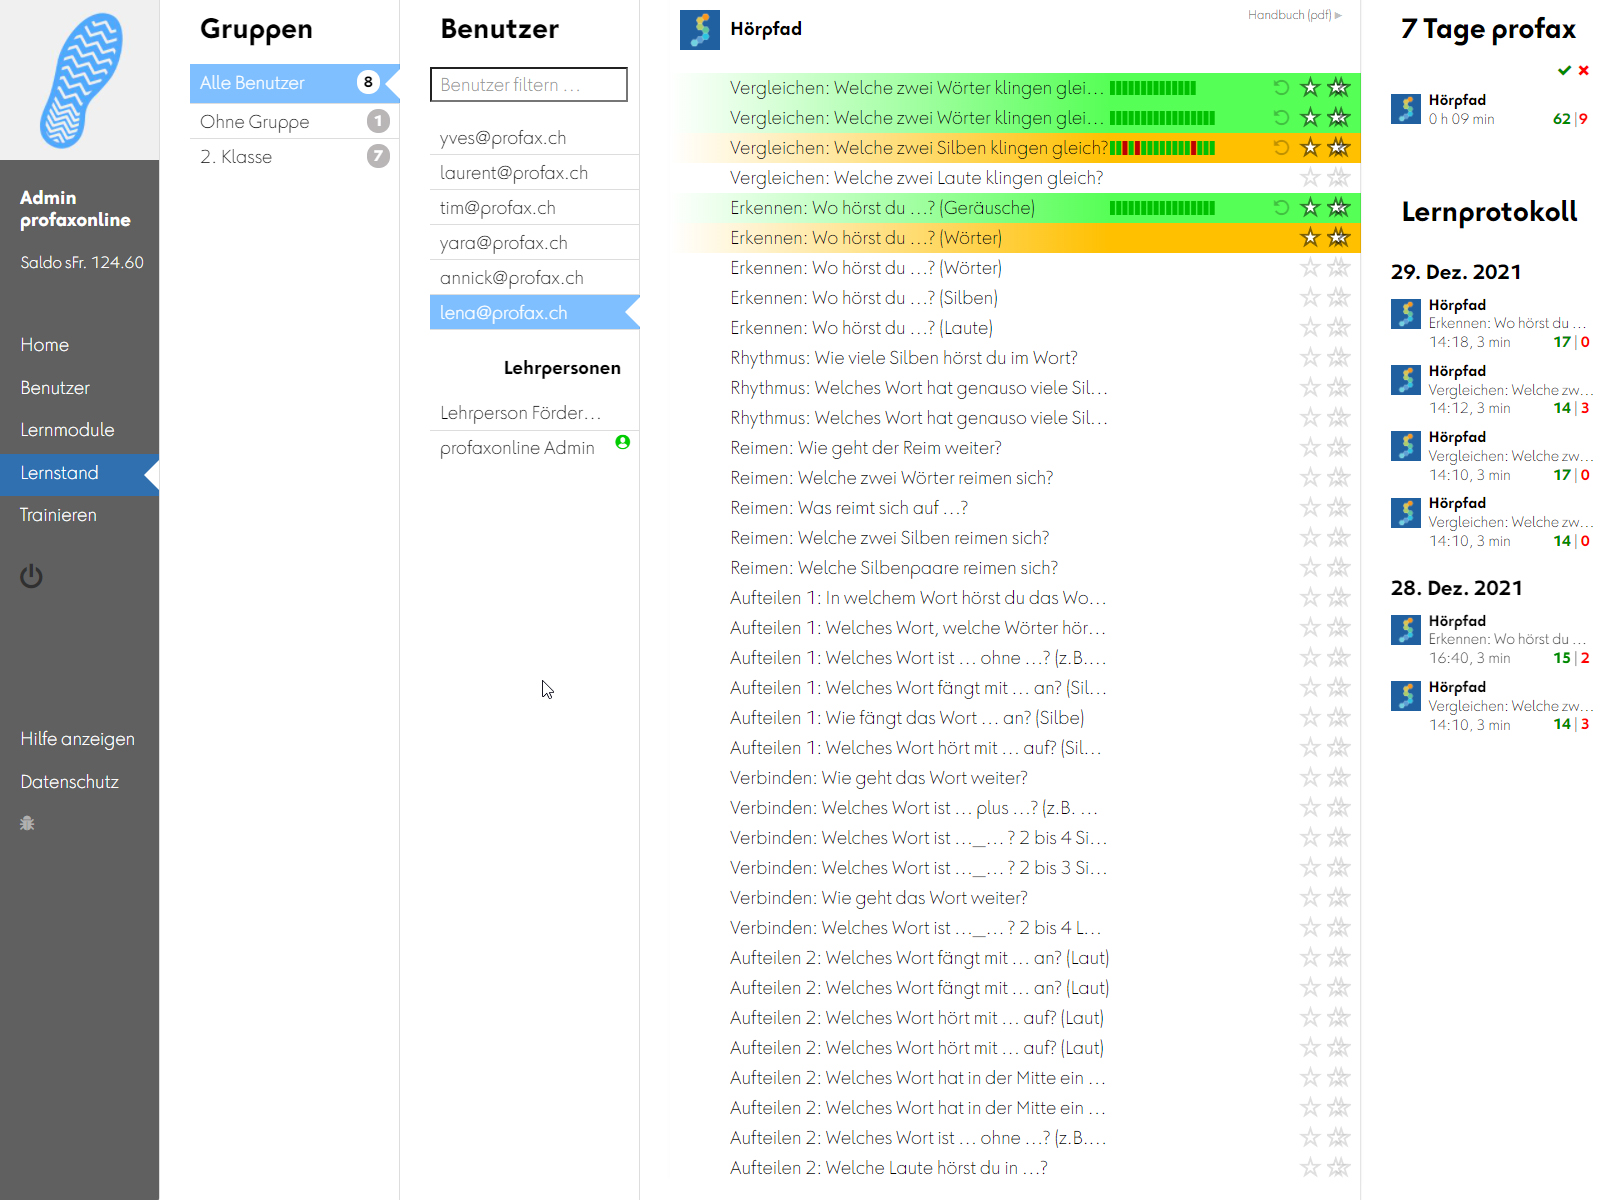Reset the 'Erkennen (Geräusche)' exercise progress
Viewport: 1600px width, 1200px height.
pyautogui.click(x=1281, y=208)
